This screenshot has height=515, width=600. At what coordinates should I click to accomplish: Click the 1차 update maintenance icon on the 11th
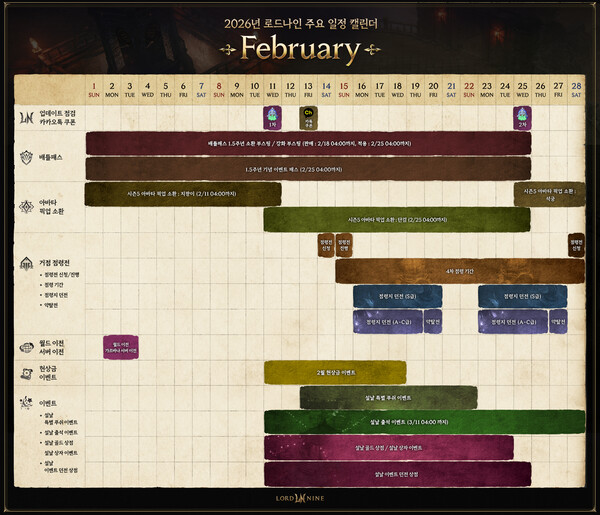pyautogui.click(x=273, y=118)
